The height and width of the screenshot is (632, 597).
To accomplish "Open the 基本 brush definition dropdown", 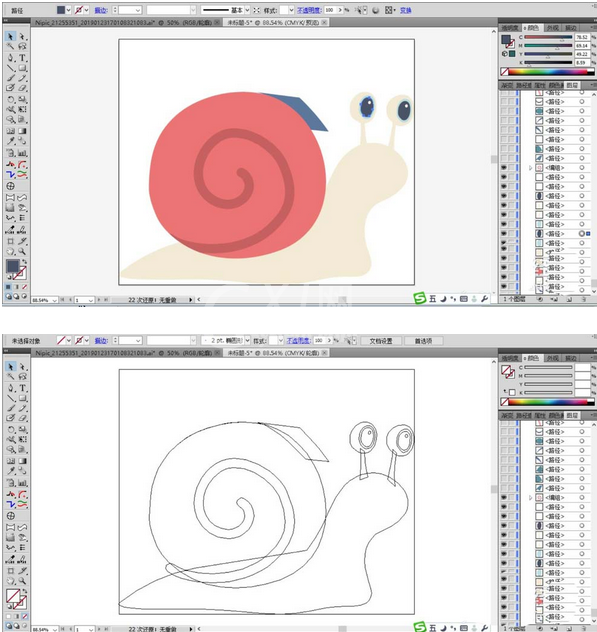I will pos(247,10).
